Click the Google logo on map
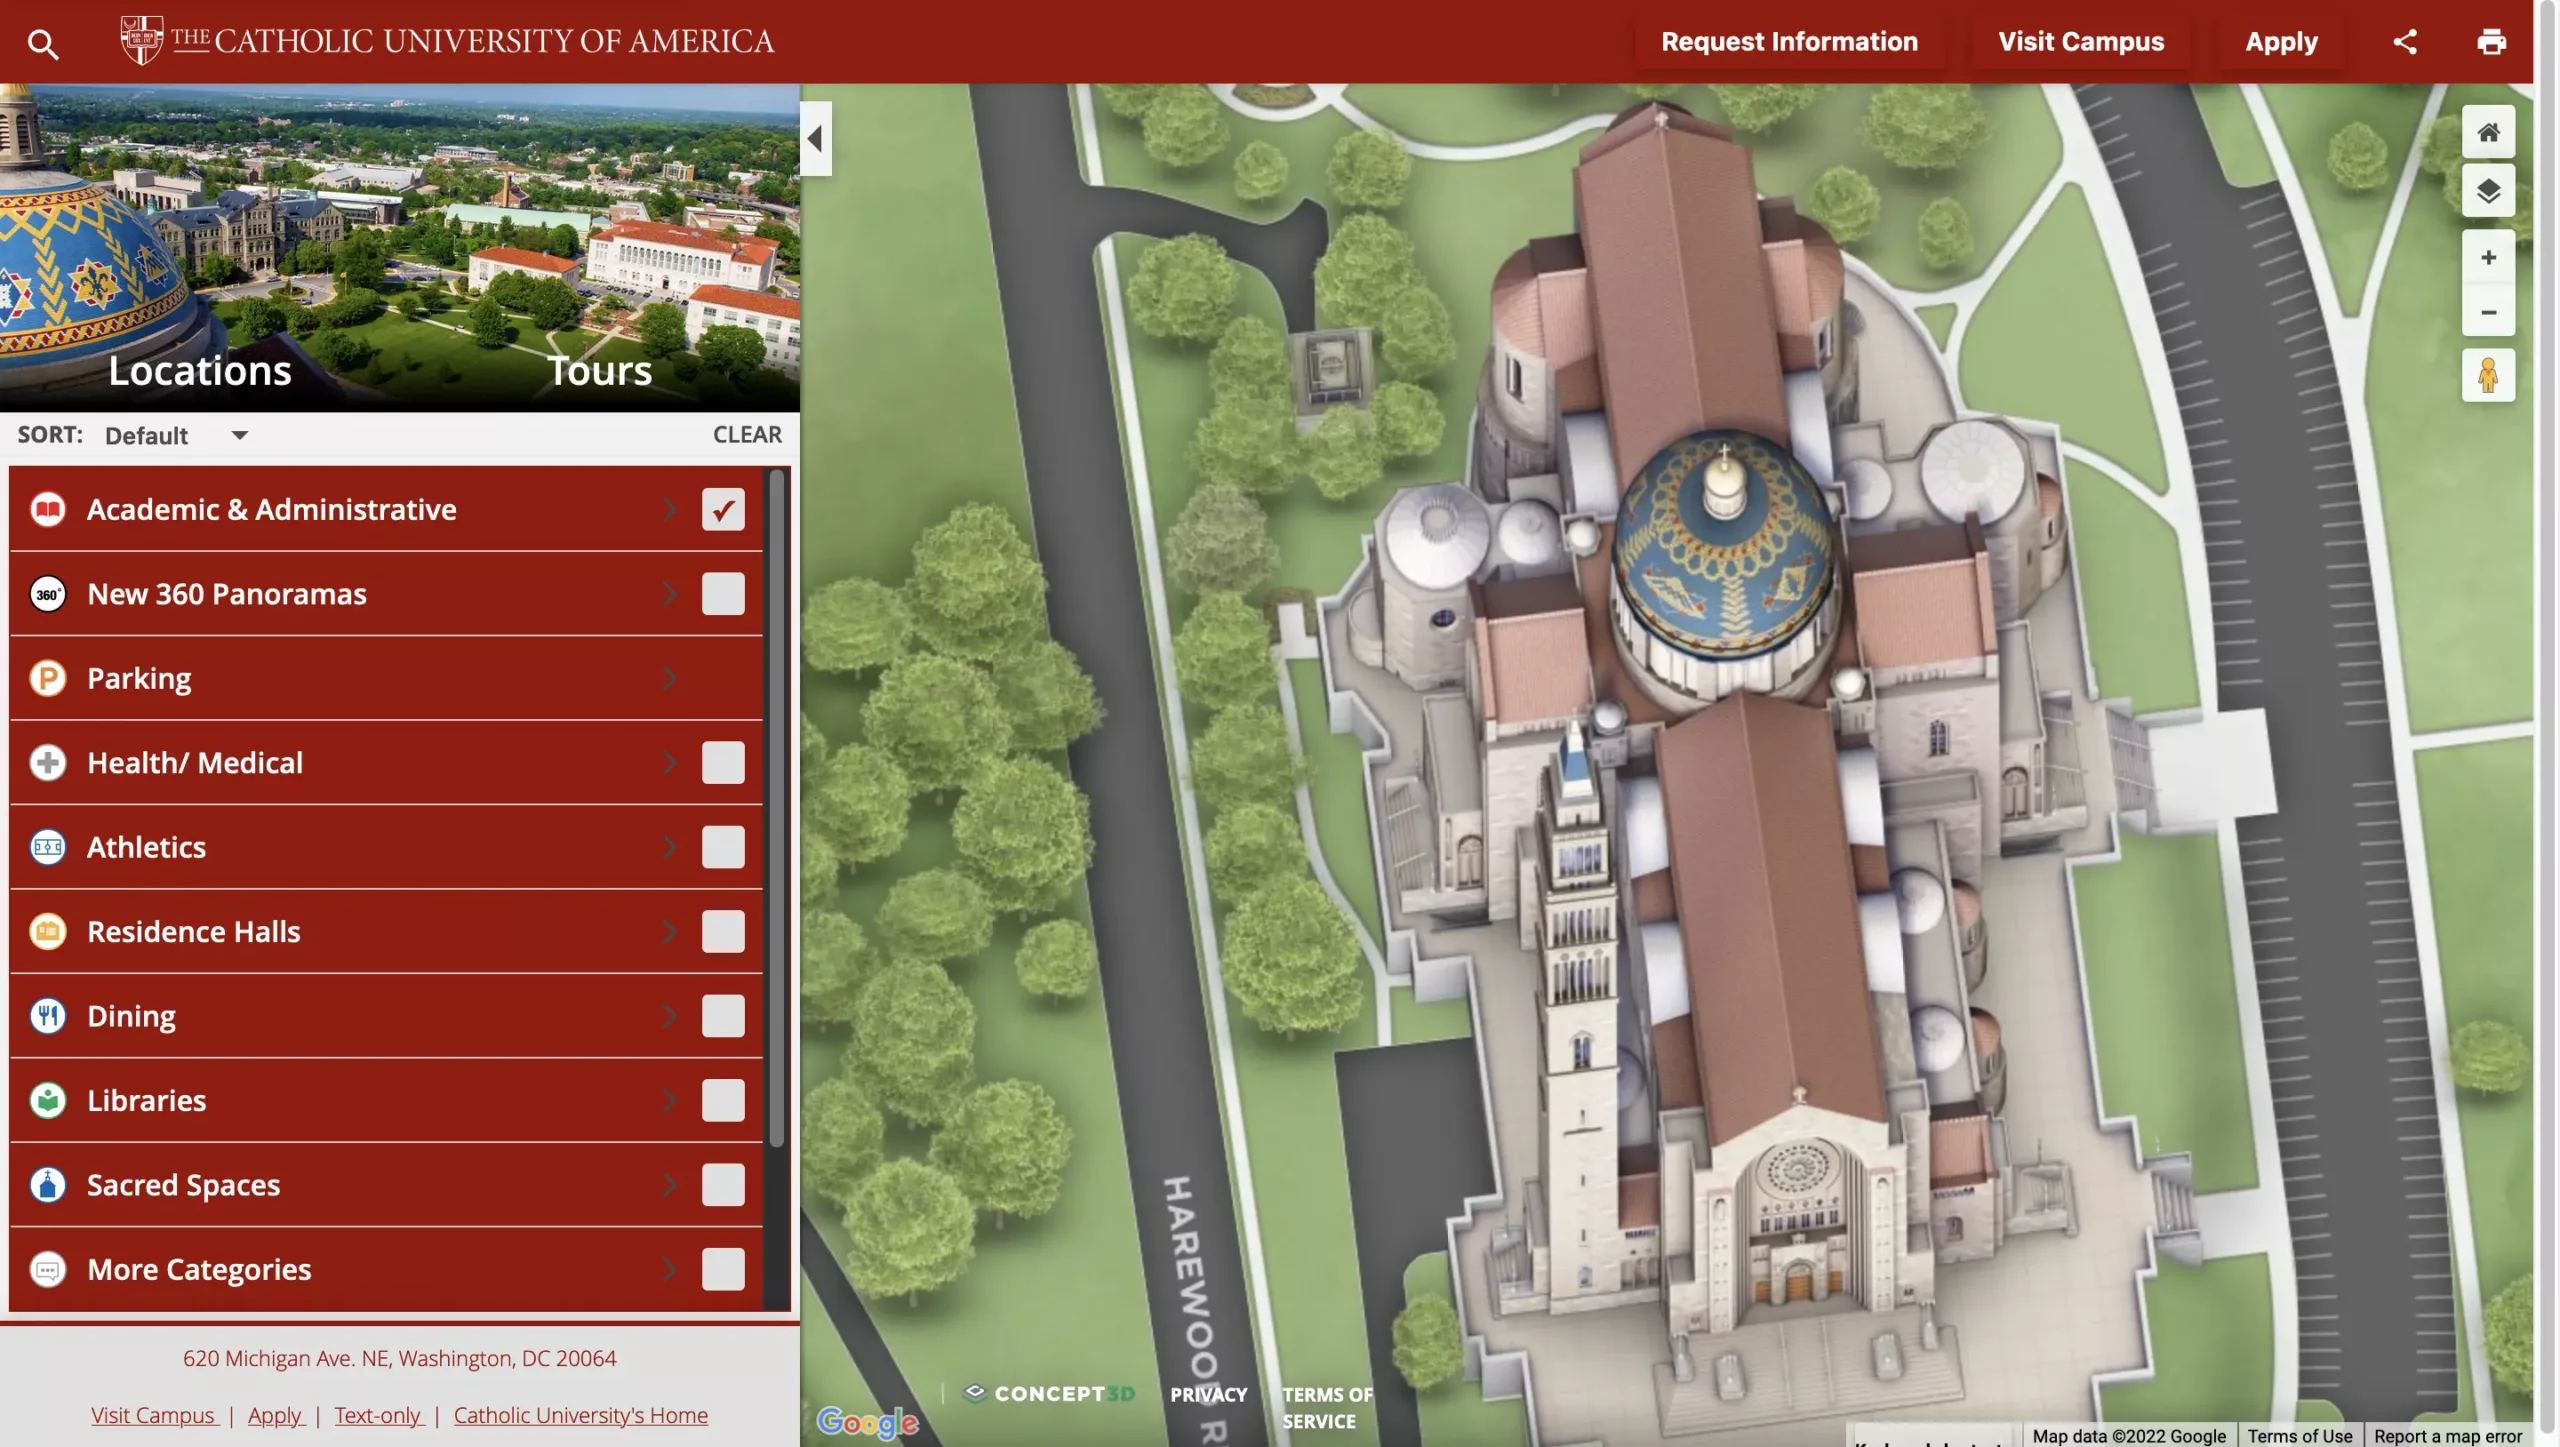Screen dimensions: 2560x1447 867,1421
